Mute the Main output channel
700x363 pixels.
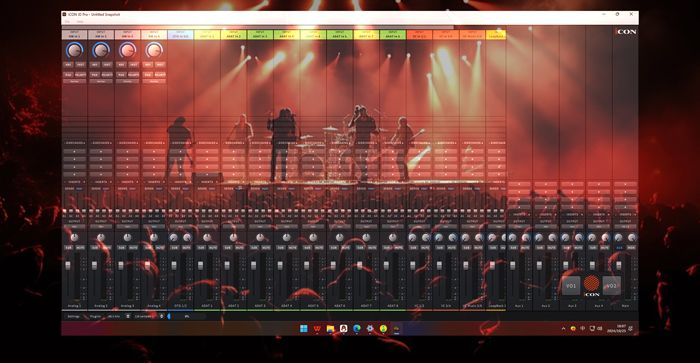(631, 247)
